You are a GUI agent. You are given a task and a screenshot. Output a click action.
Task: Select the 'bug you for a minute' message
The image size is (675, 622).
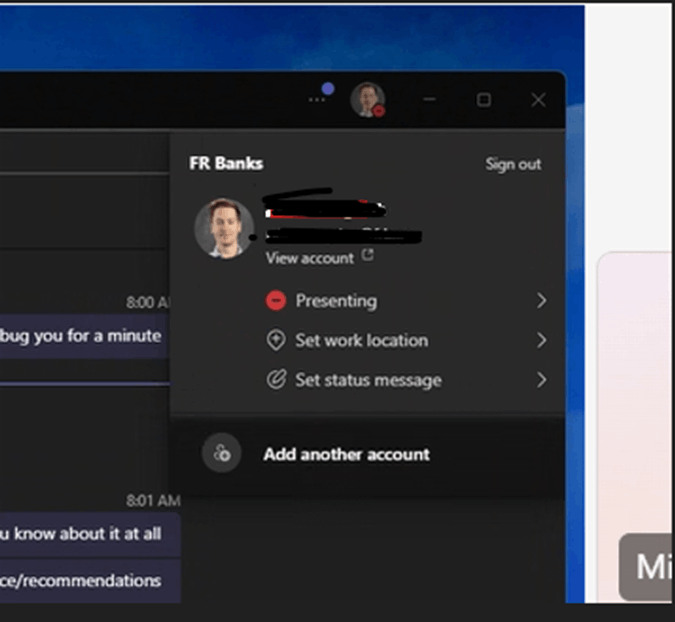pyautogui.click(x=83, y=336)
